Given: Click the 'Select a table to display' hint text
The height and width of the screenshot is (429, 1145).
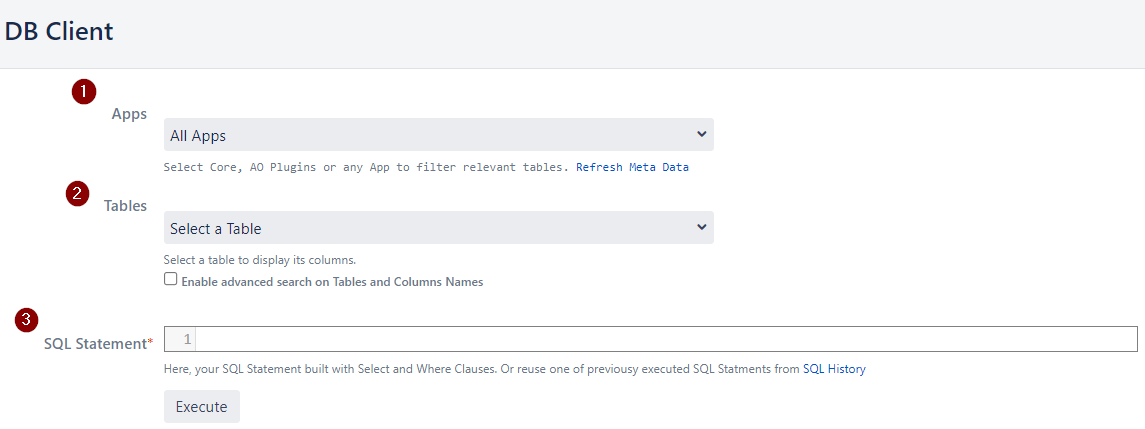Looking at the screenshot, I should tap(260, 259).
